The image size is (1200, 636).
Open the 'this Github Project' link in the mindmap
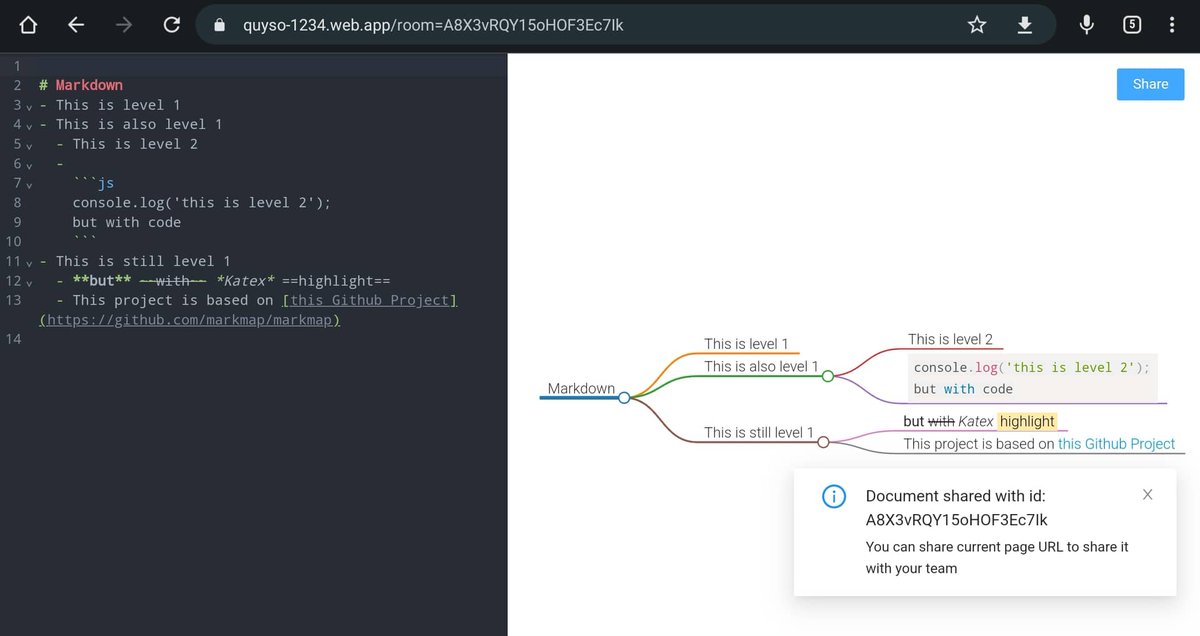(1116, 443)
